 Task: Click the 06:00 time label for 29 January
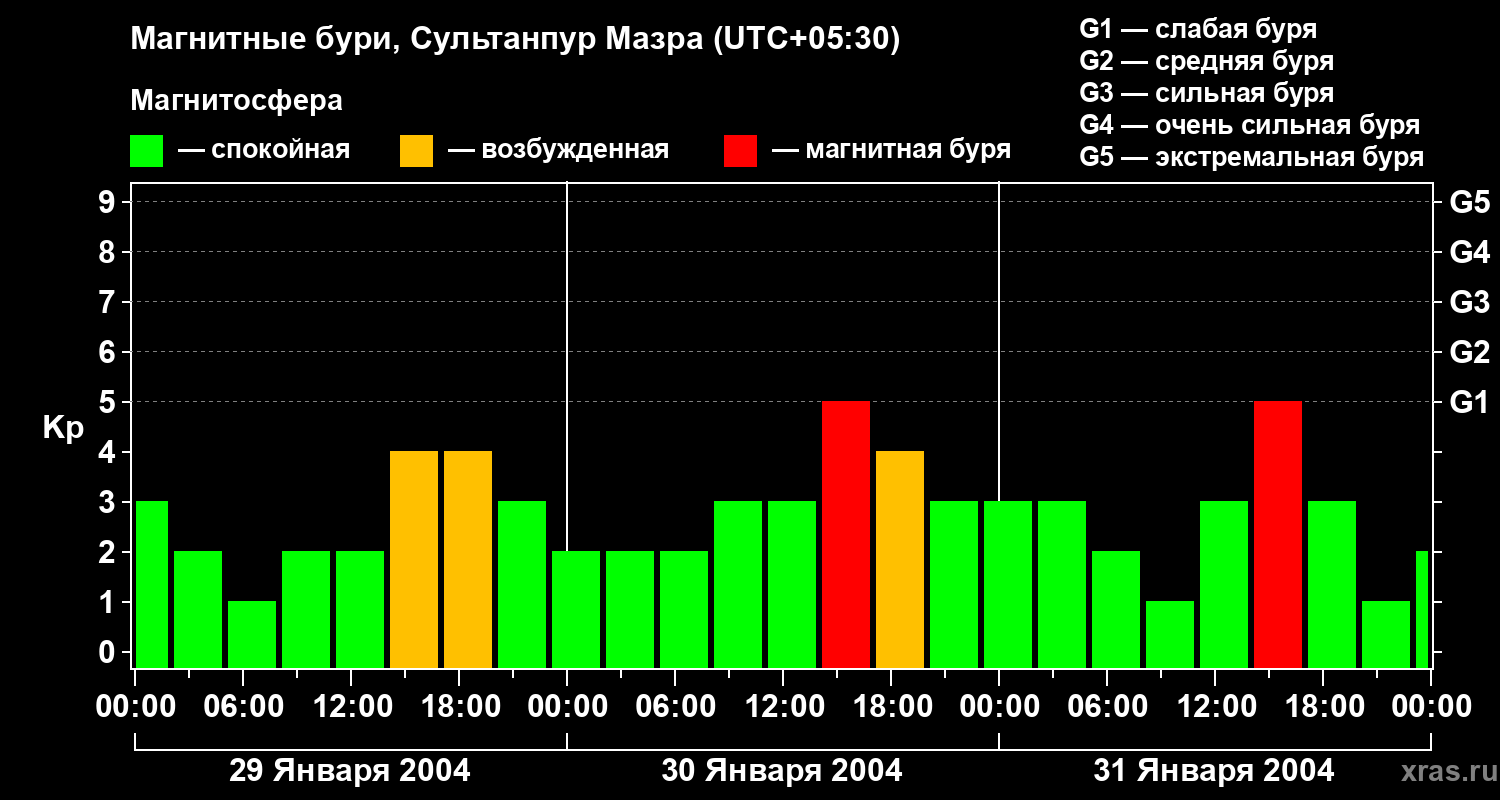tap(243, 707)
